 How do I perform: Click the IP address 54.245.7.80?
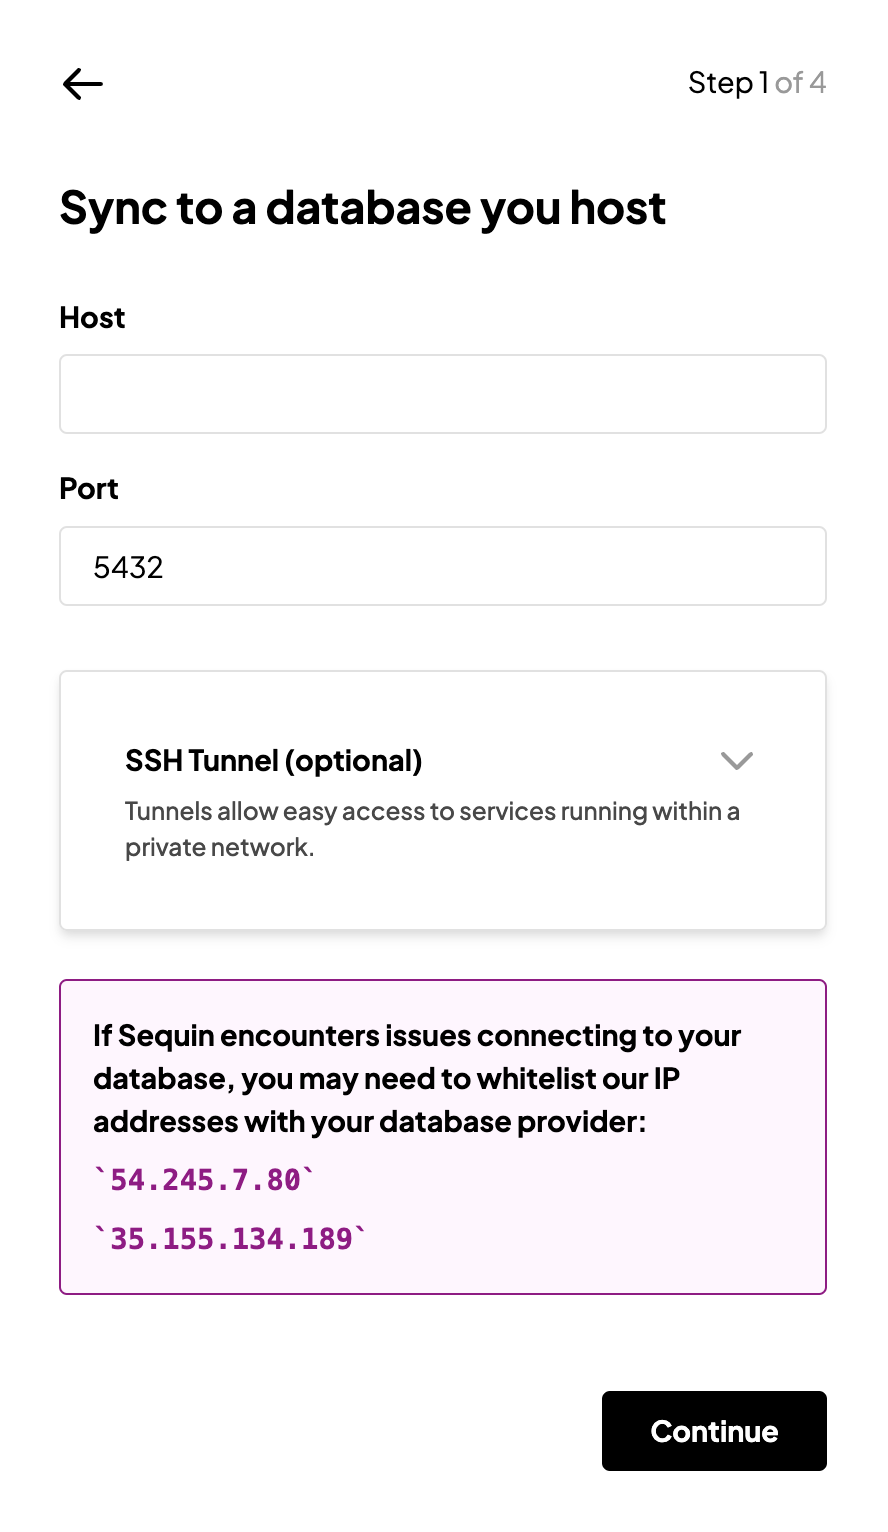coord(203,1180)
